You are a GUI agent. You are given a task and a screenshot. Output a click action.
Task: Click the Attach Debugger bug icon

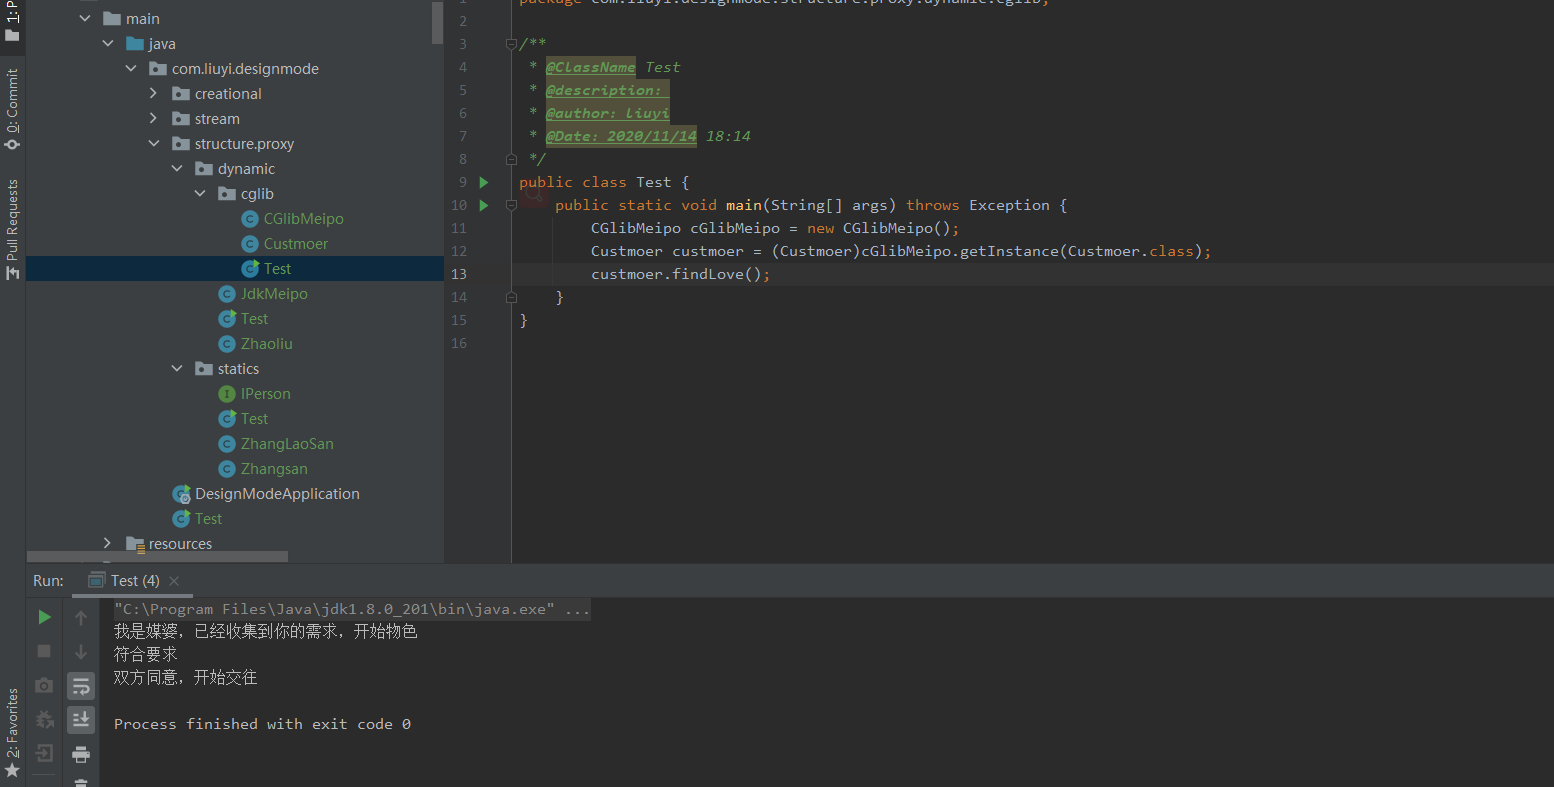44,719
